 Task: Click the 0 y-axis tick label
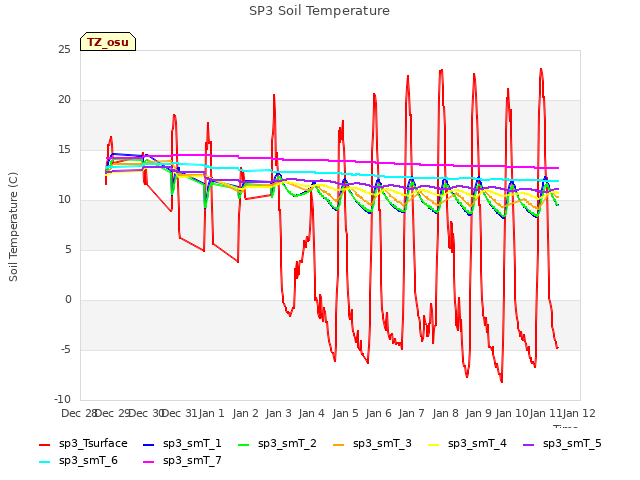tap(68, 300)
